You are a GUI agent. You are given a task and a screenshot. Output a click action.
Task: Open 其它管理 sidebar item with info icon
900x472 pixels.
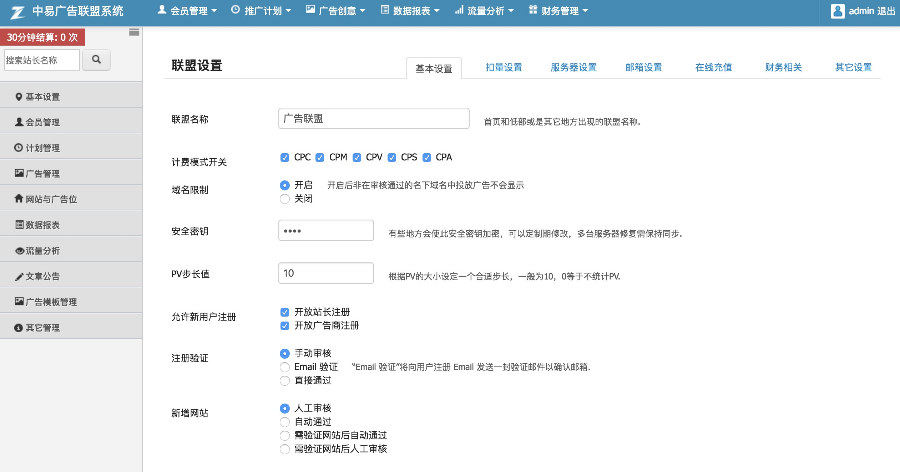[x=71, y=327]
